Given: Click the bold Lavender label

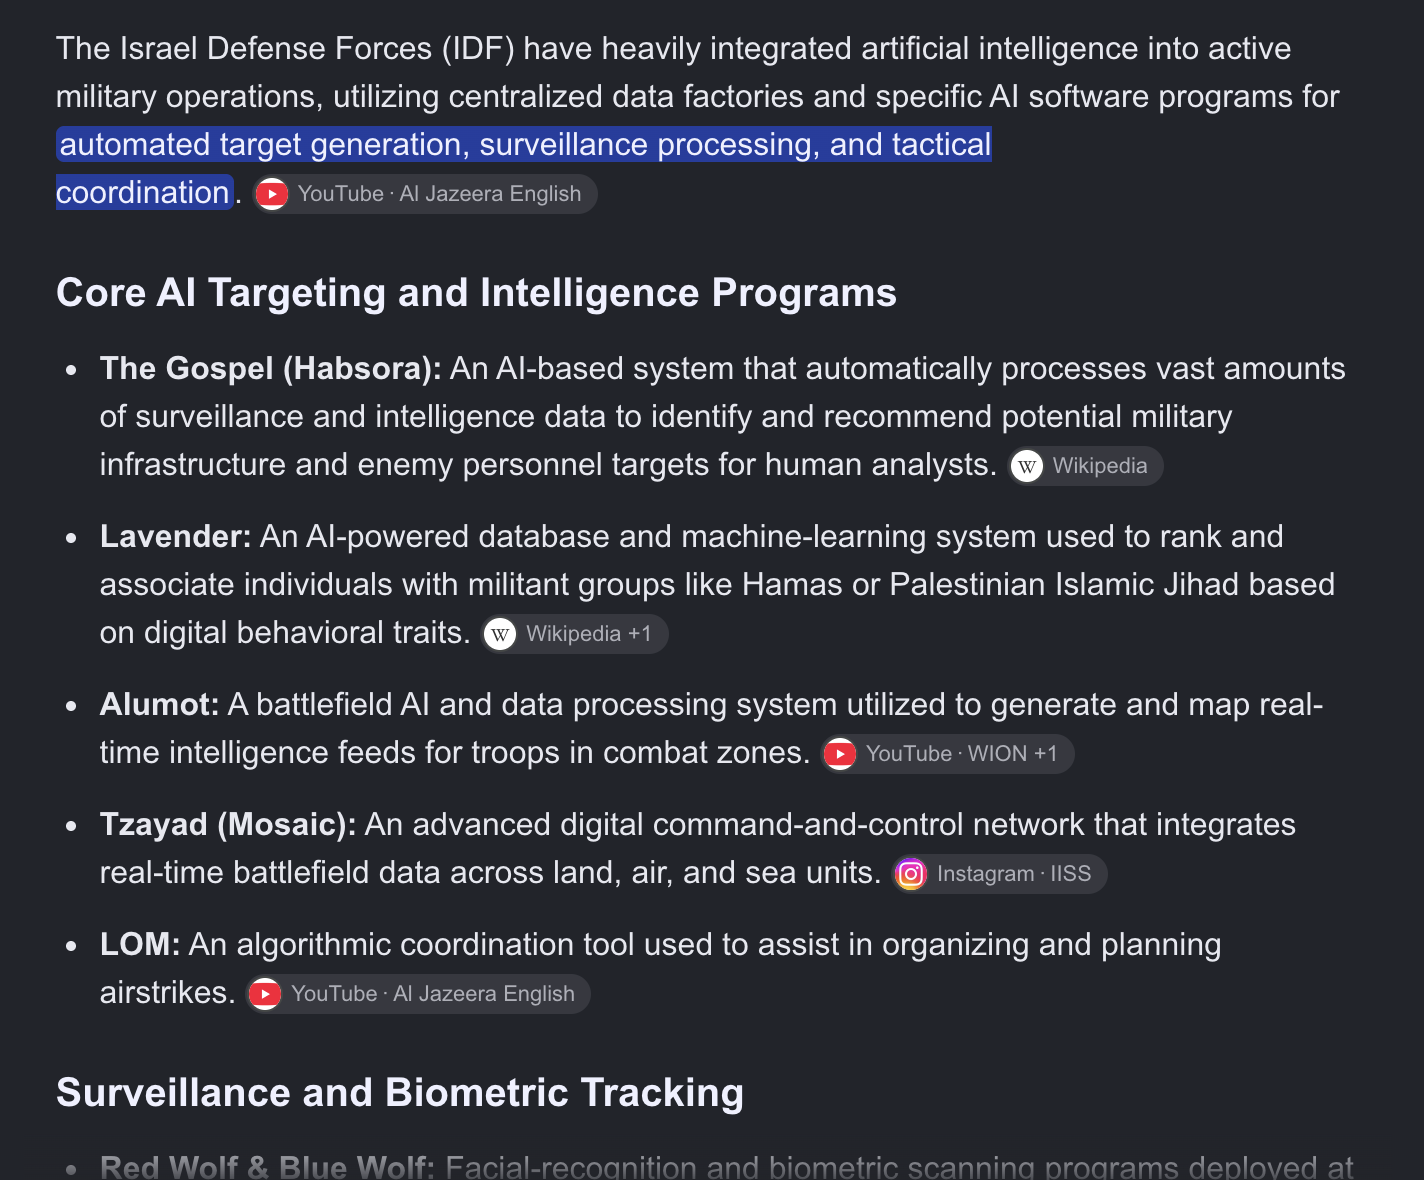Looking at the screenshot, I should pyautogui.click(x=176, y=537).
